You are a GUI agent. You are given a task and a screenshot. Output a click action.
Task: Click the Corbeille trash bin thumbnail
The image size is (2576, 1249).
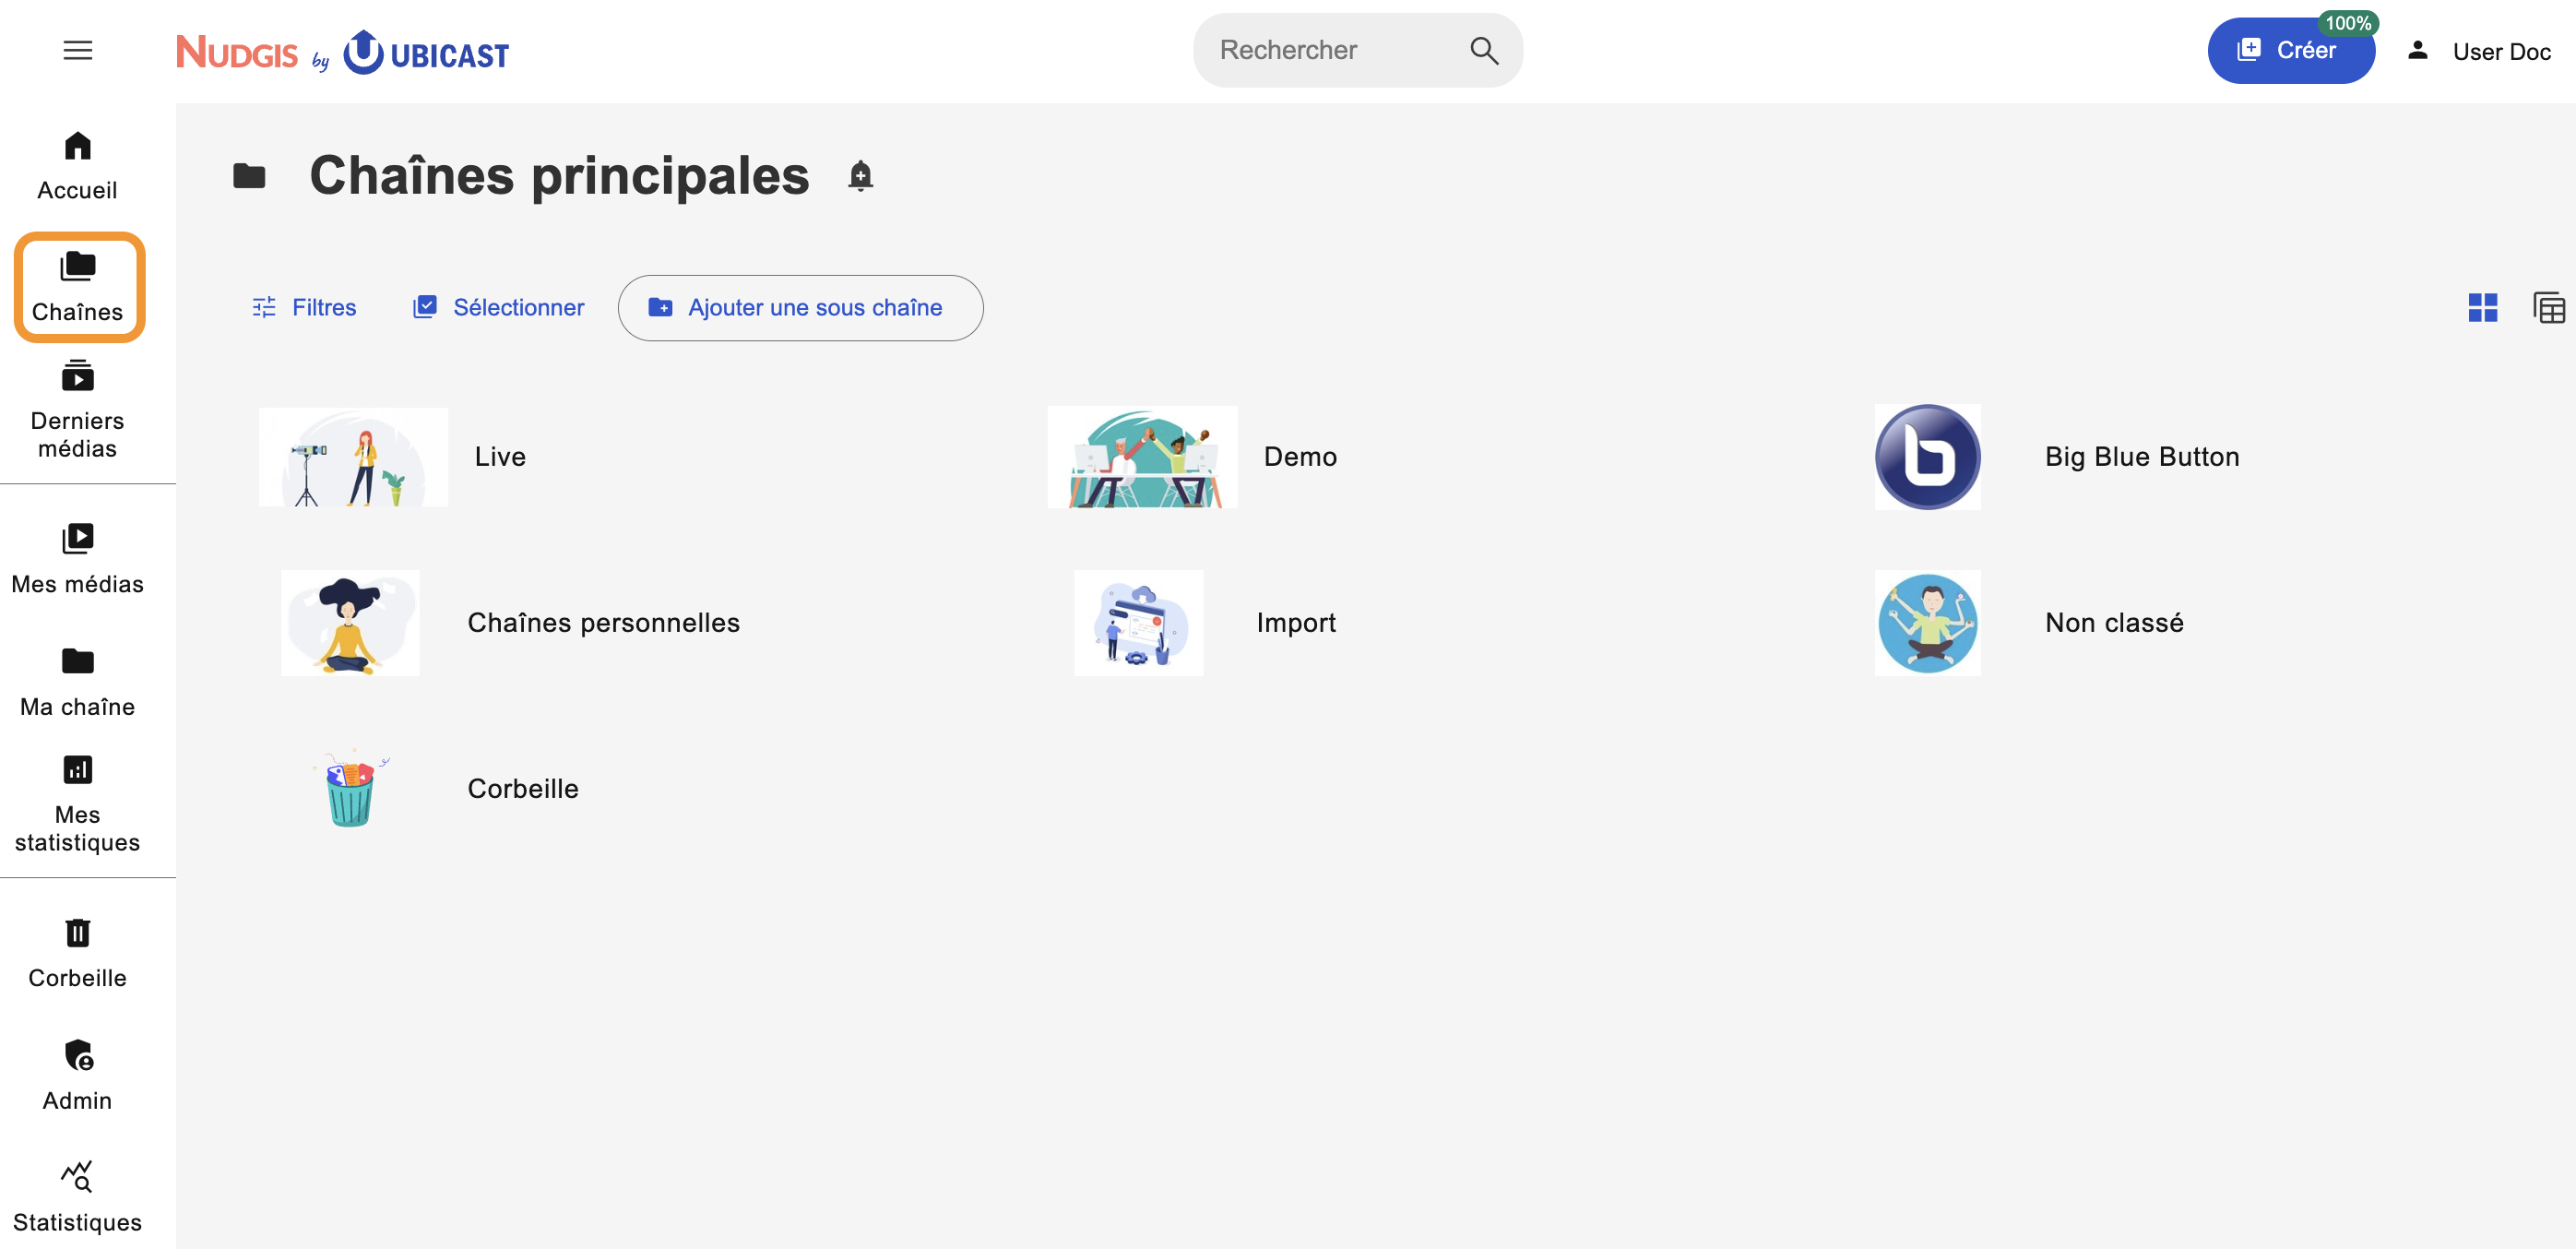[350, 788]
